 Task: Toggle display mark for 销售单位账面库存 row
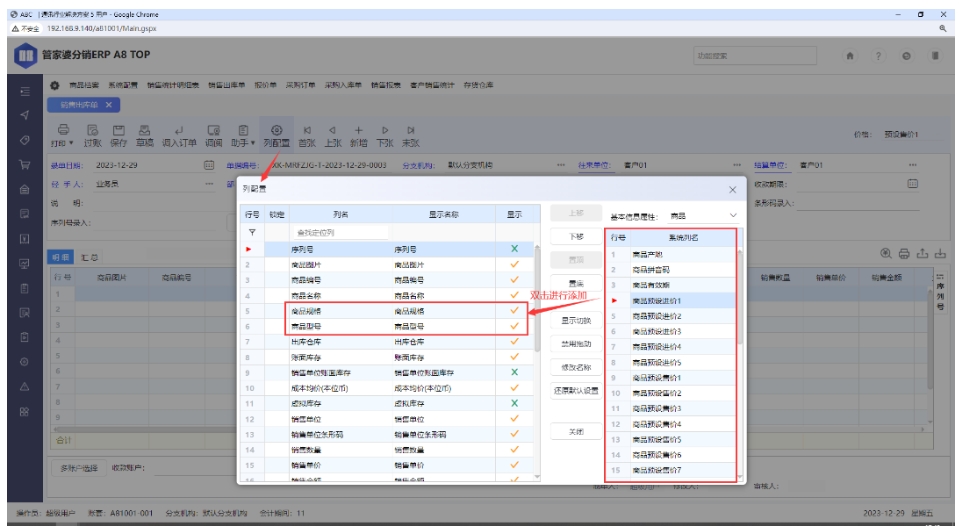coord(514,372)
